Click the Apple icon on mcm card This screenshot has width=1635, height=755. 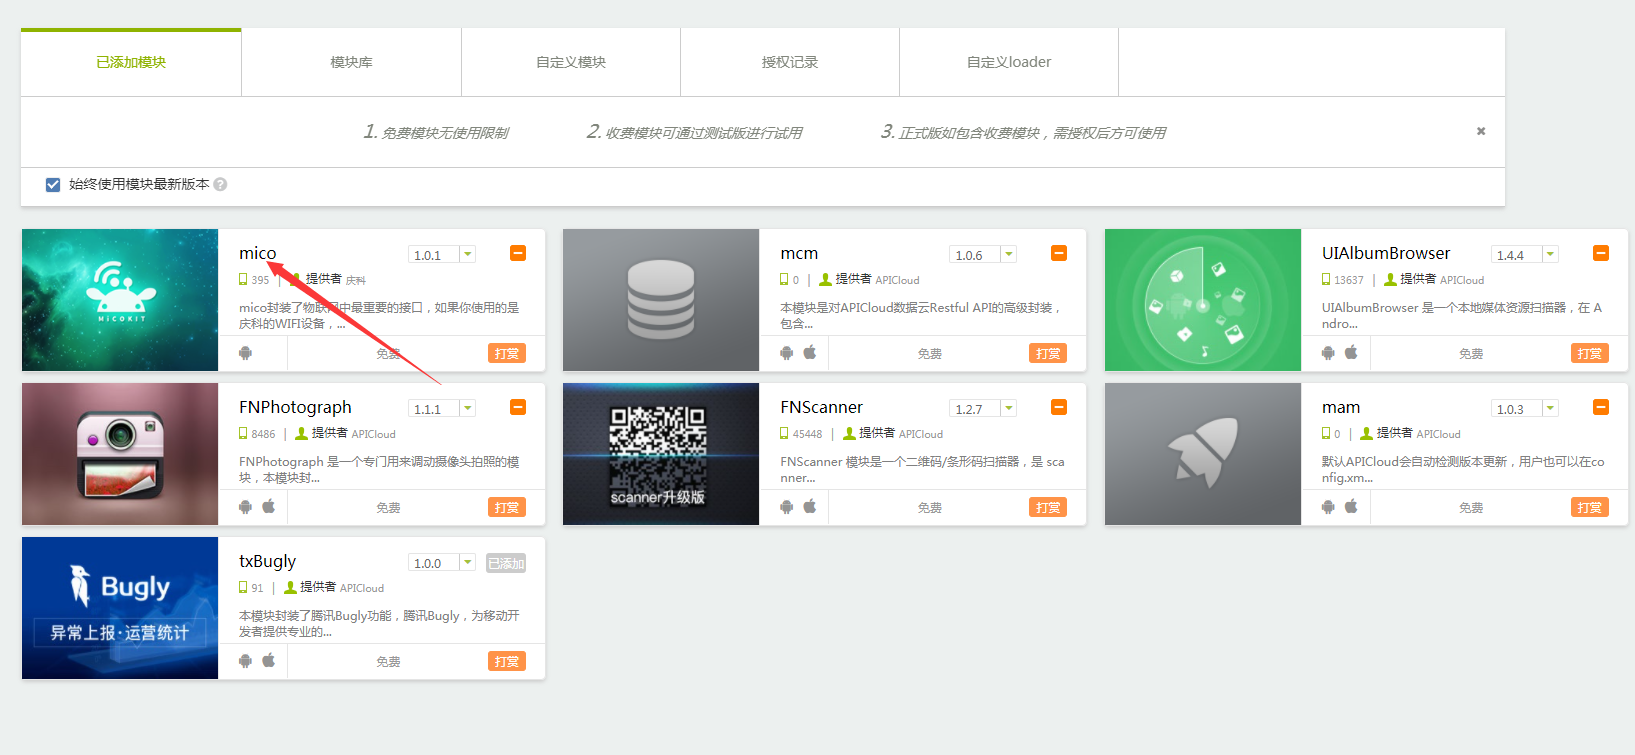[810, 352]
